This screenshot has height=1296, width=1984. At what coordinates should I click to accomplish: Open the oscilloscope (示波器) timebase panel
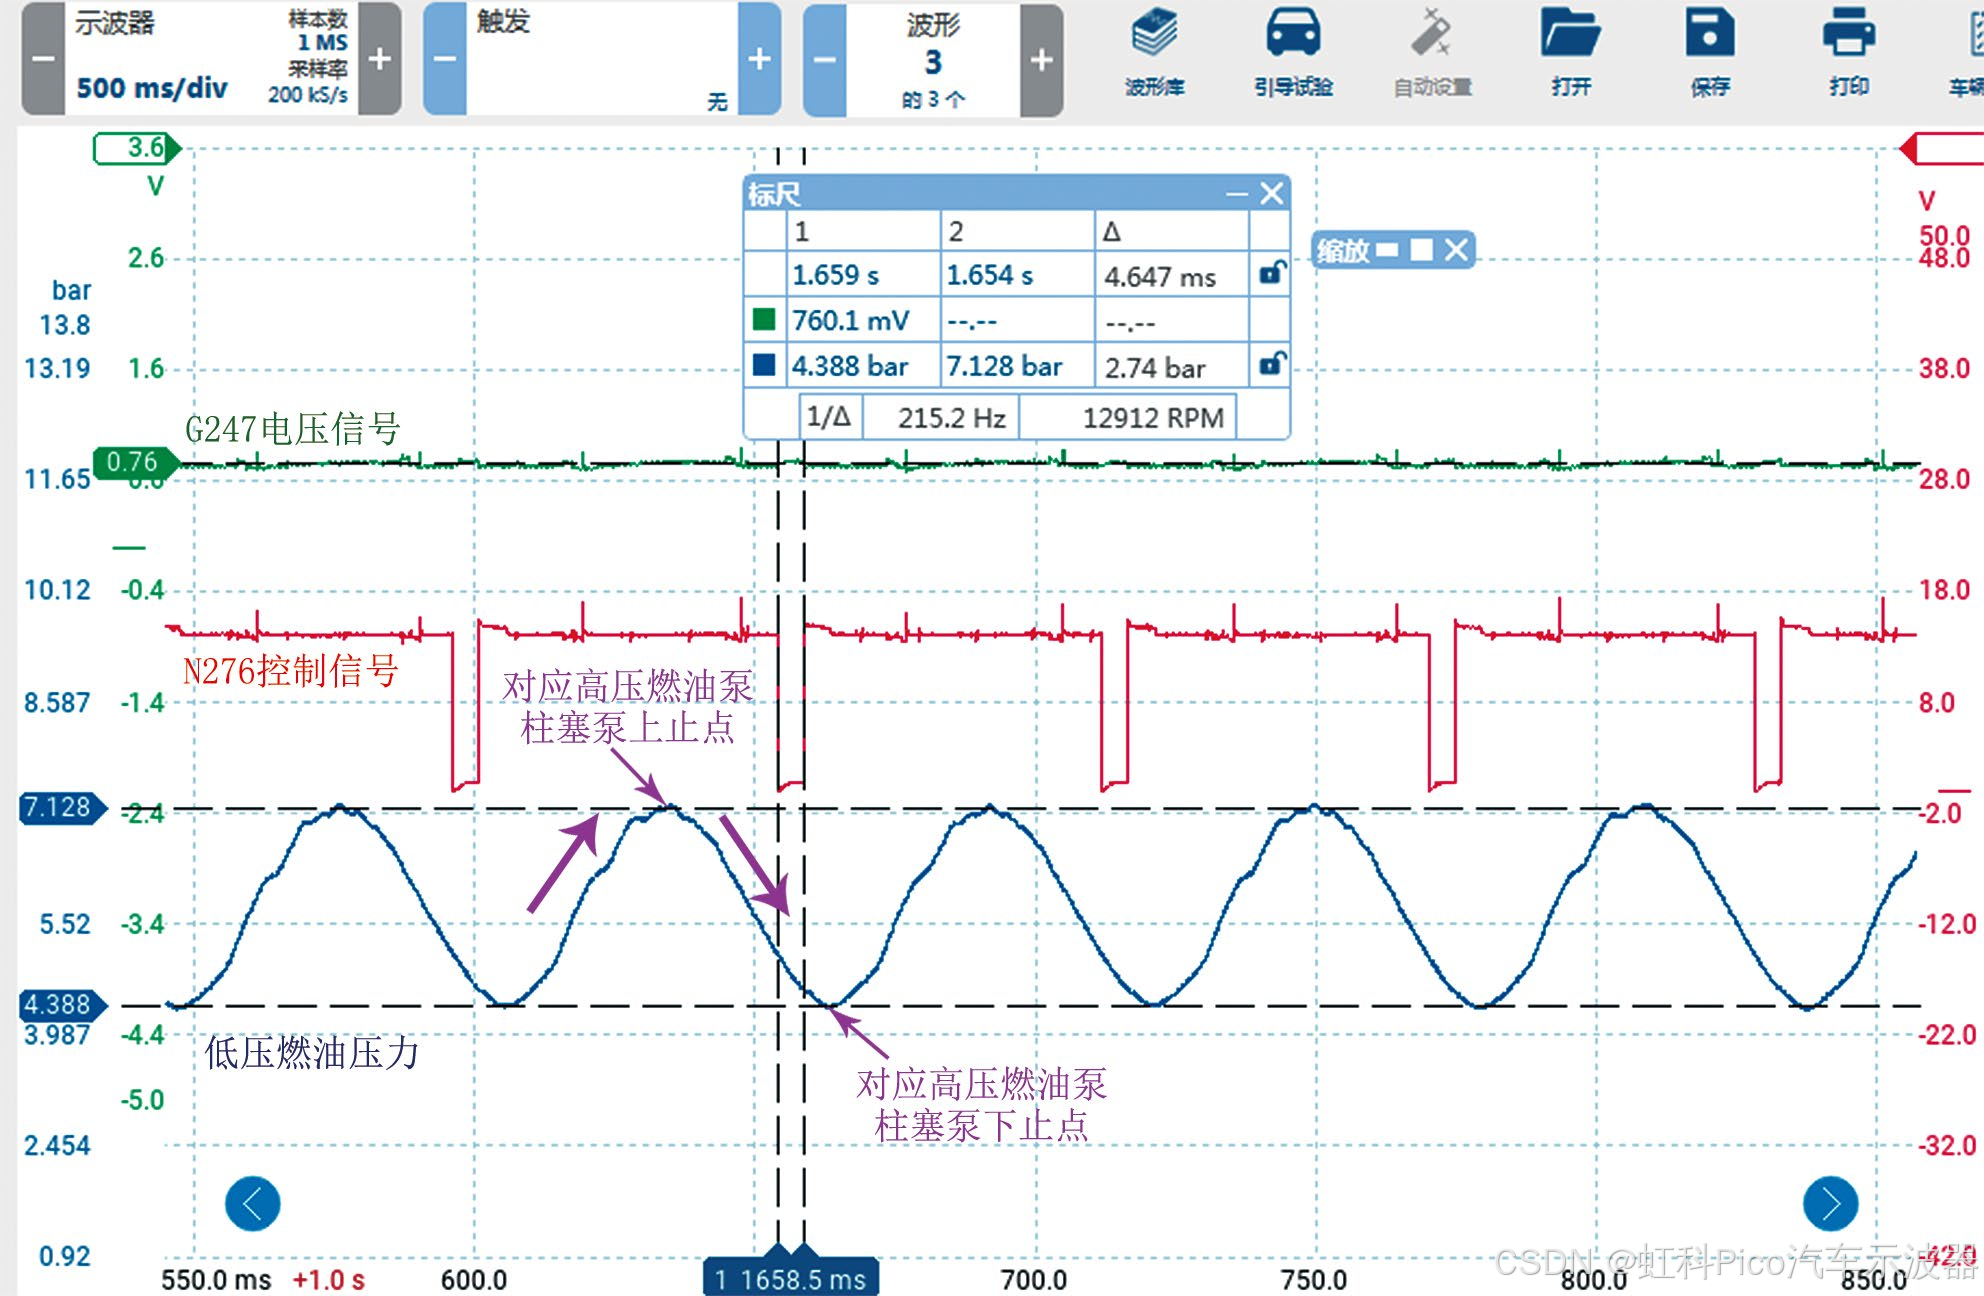210,59
